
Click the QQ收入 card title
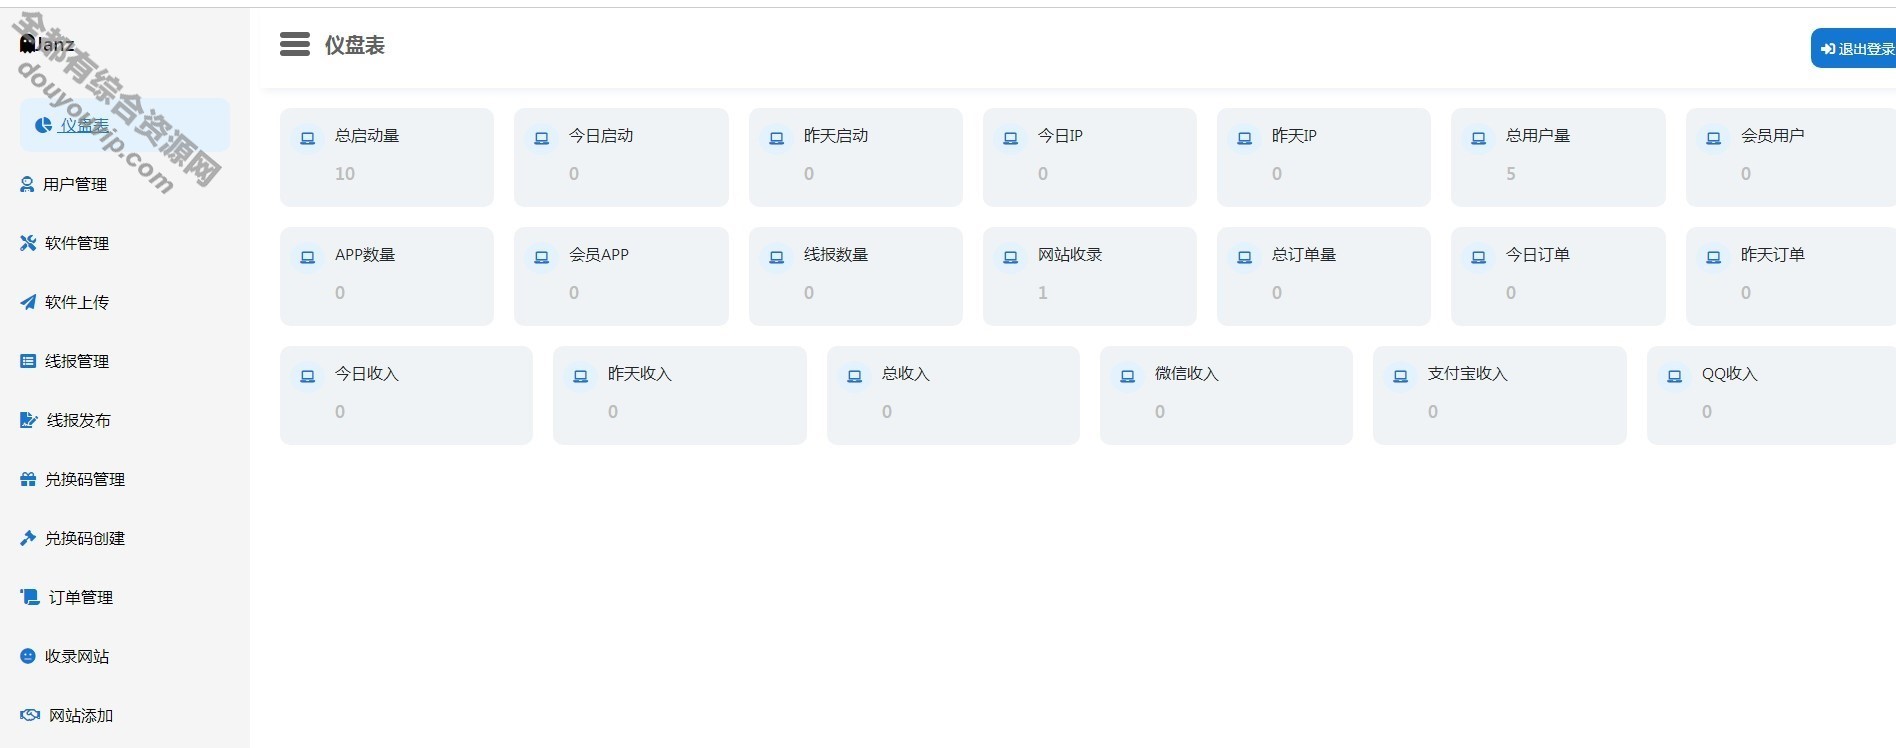click(1729, 373)
